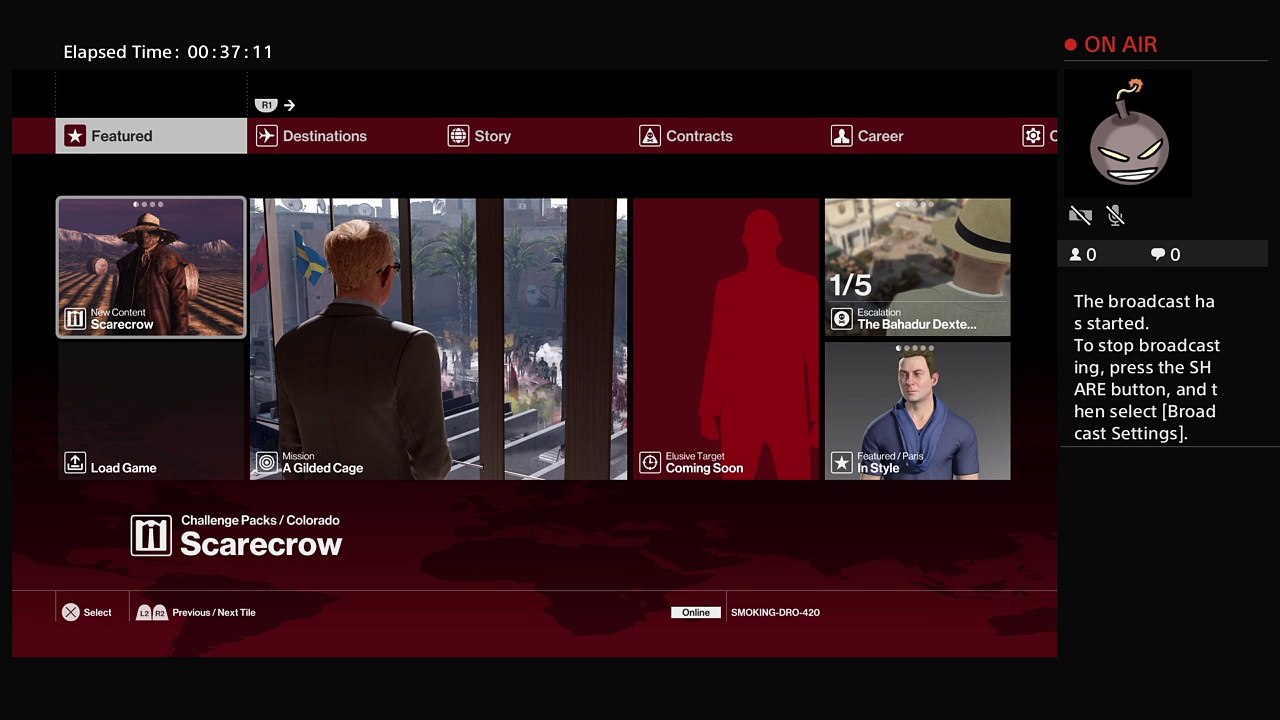Click the Online status badge
The image size is (1280, 720).
(x=696, y=612)
